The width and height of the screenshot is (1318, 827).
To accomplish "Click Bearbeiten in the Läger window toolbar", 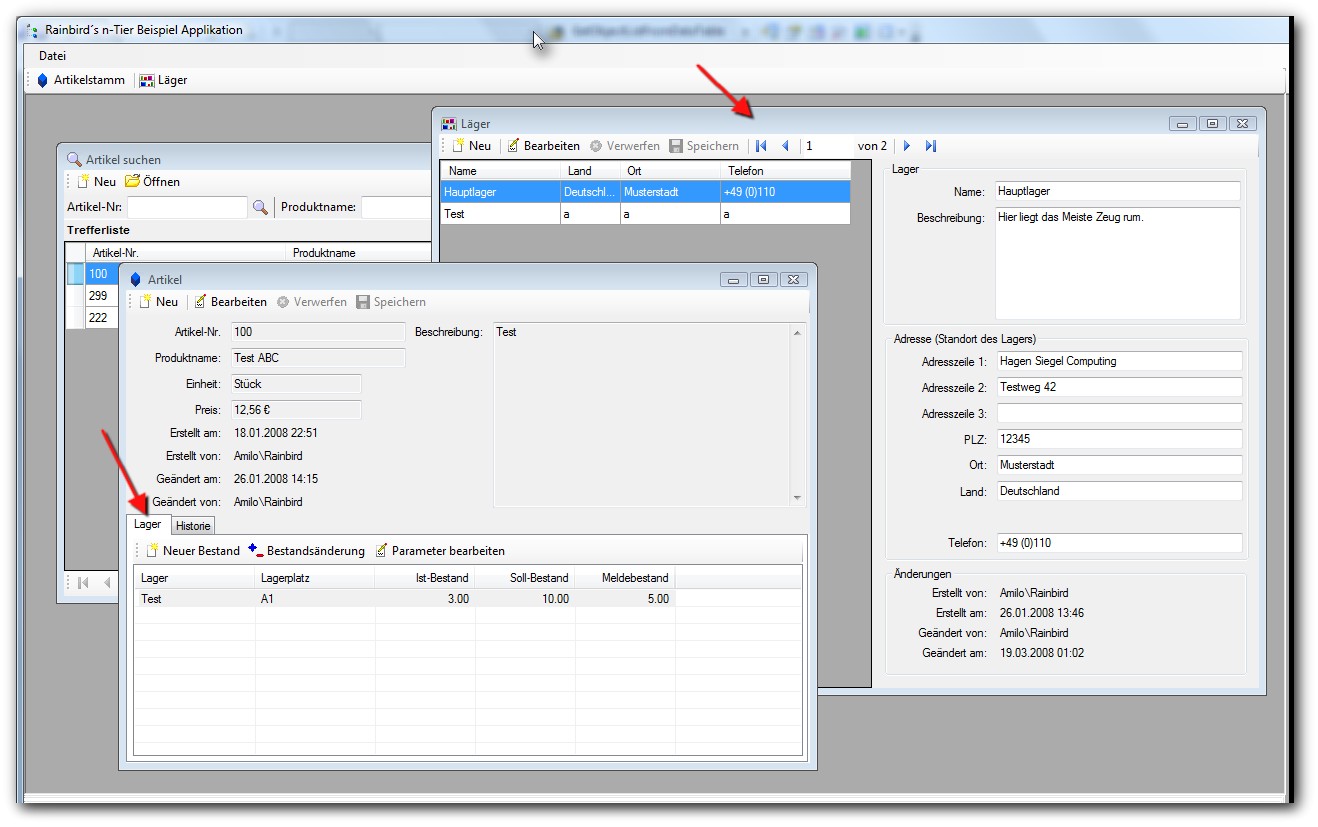I will [x=543, y=146].
